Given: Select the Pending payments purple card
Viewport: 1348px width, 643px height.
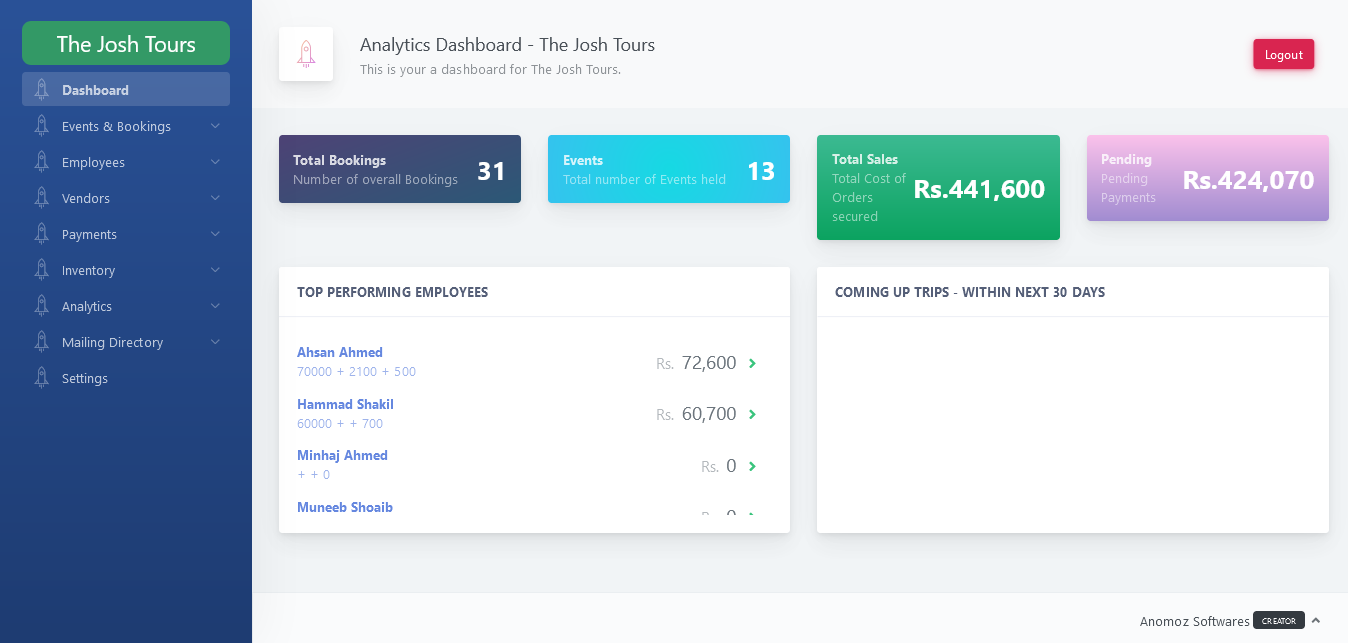Looking at the screenshot, I should pos(1207,178).
